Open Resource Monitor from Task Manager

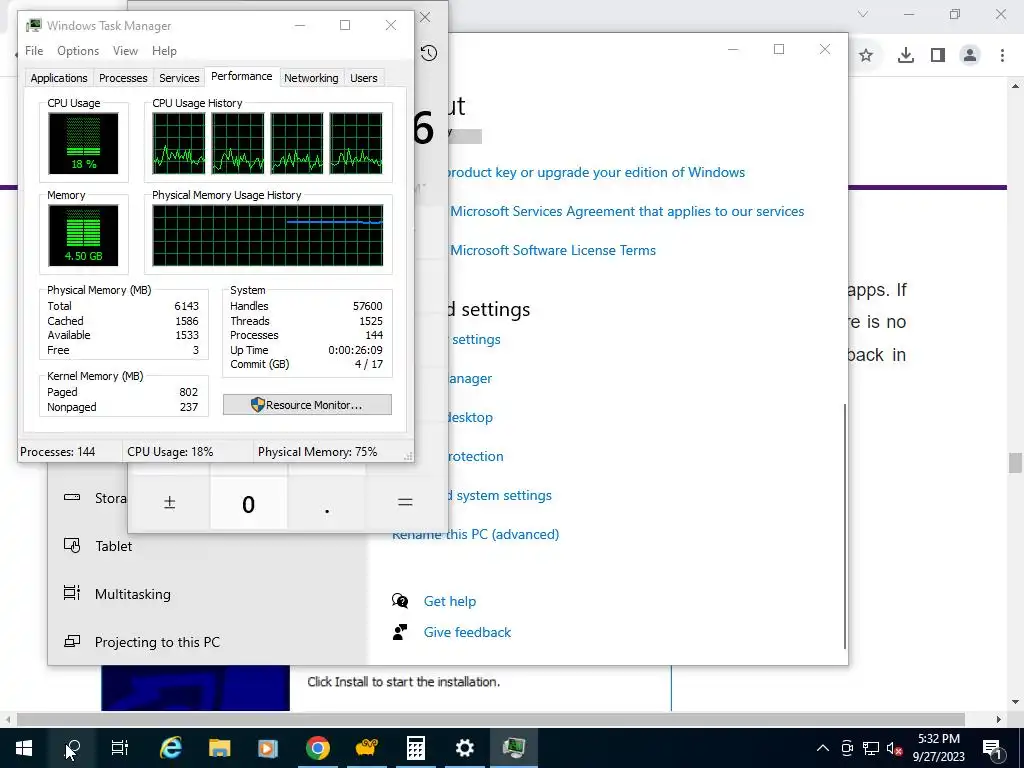308,405
